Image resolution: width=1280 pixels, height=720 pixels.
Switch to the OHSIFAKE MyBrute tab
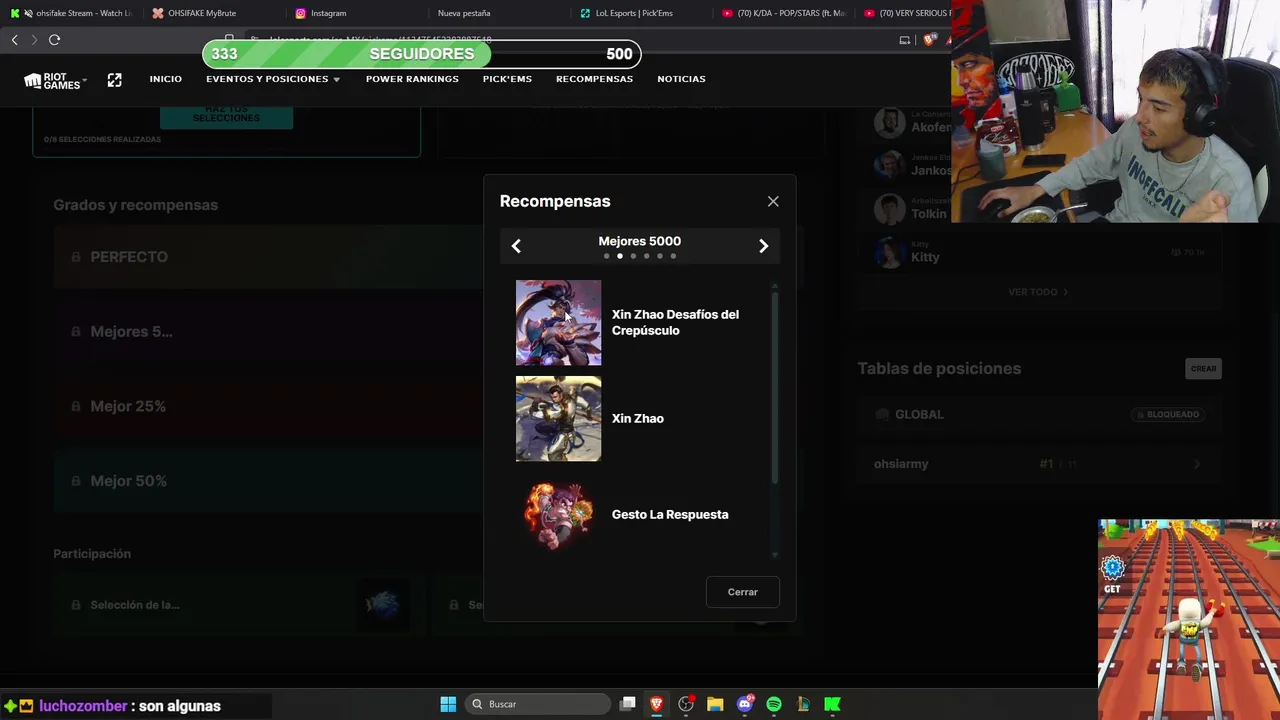click(212, 13)
